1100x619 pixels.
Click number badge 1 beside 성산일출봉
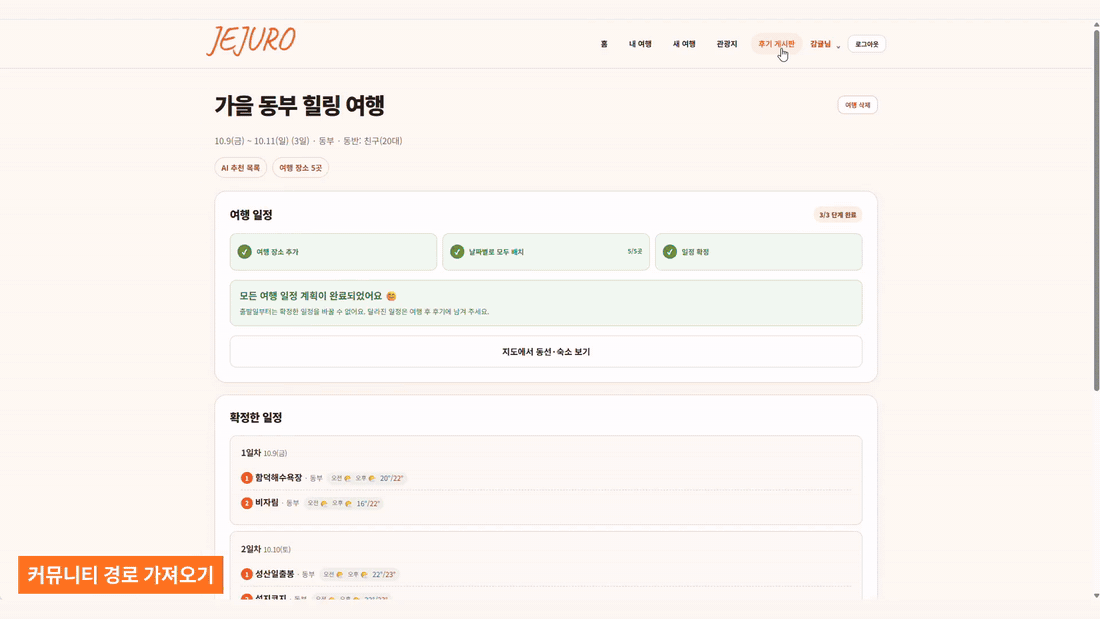[247, 574]
